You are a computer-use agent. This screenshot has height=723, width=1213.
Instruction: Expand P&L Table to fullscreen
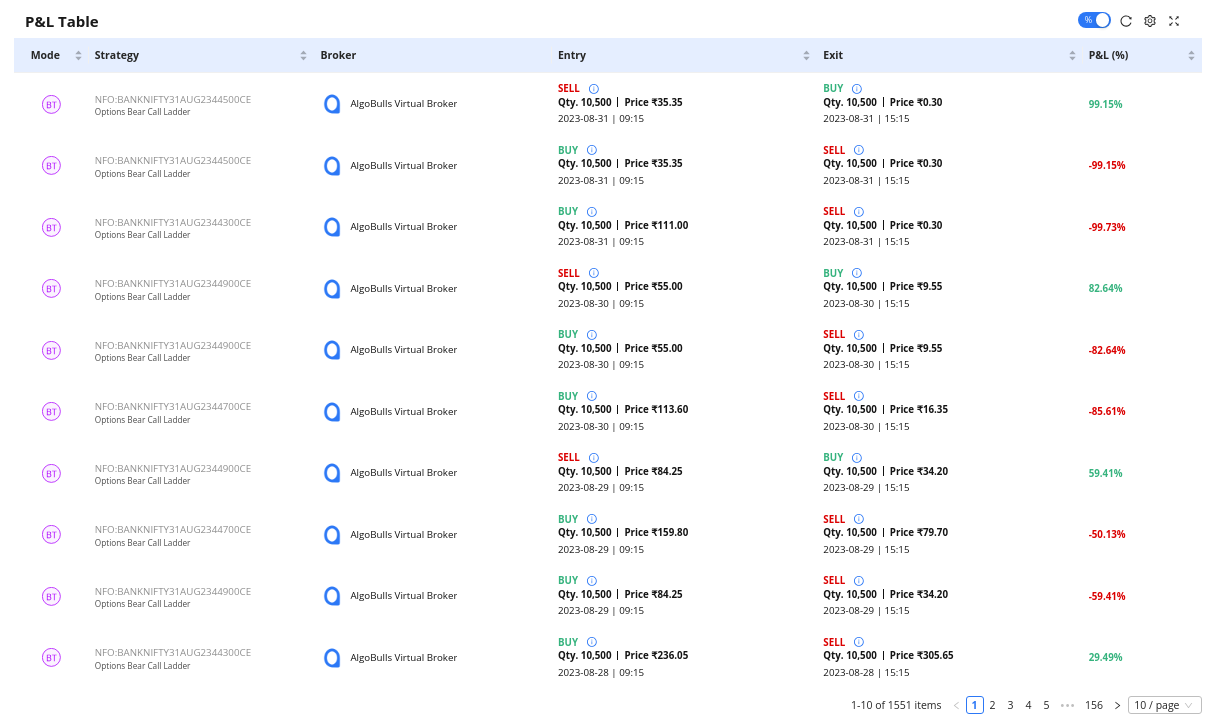coord(1174,21)
